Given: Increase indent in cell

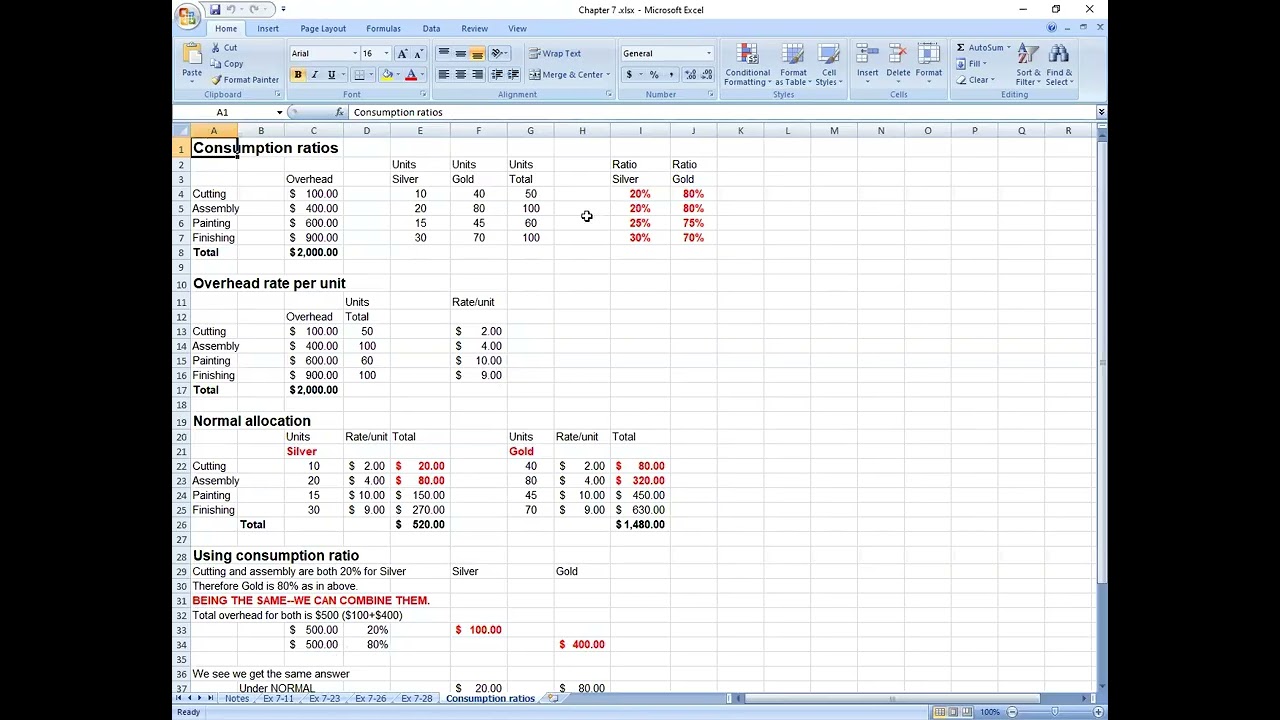Looking at the screenshot, I should click(x=513, y=75).
